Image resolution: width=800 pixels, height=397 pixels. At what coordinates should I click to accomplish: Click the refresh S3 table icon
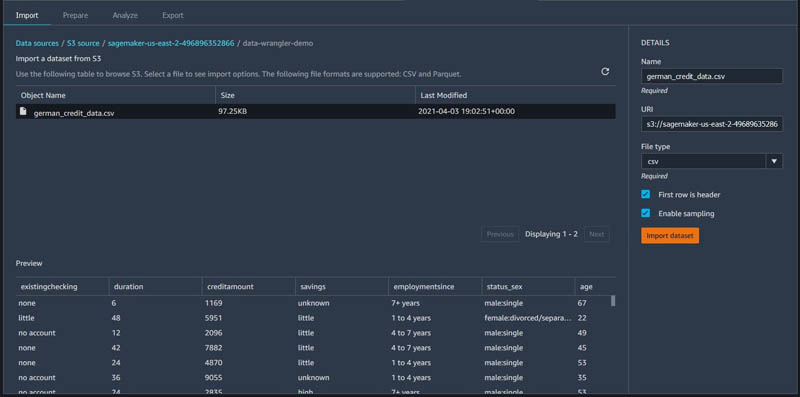pos(605,71)
